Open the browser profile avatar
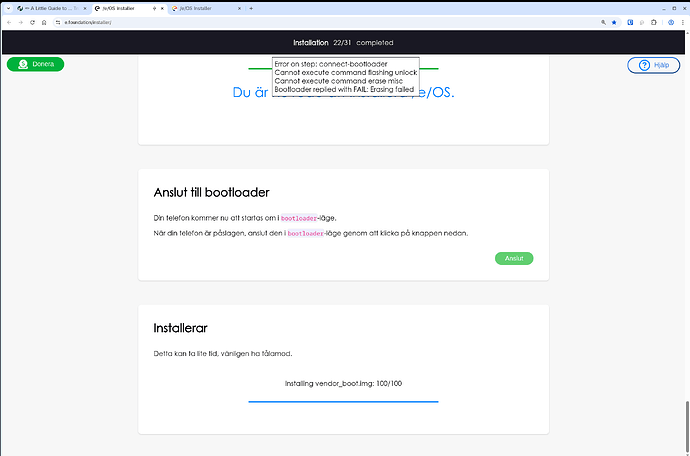The height and width of the screenshot is (456, 690). 673,21
